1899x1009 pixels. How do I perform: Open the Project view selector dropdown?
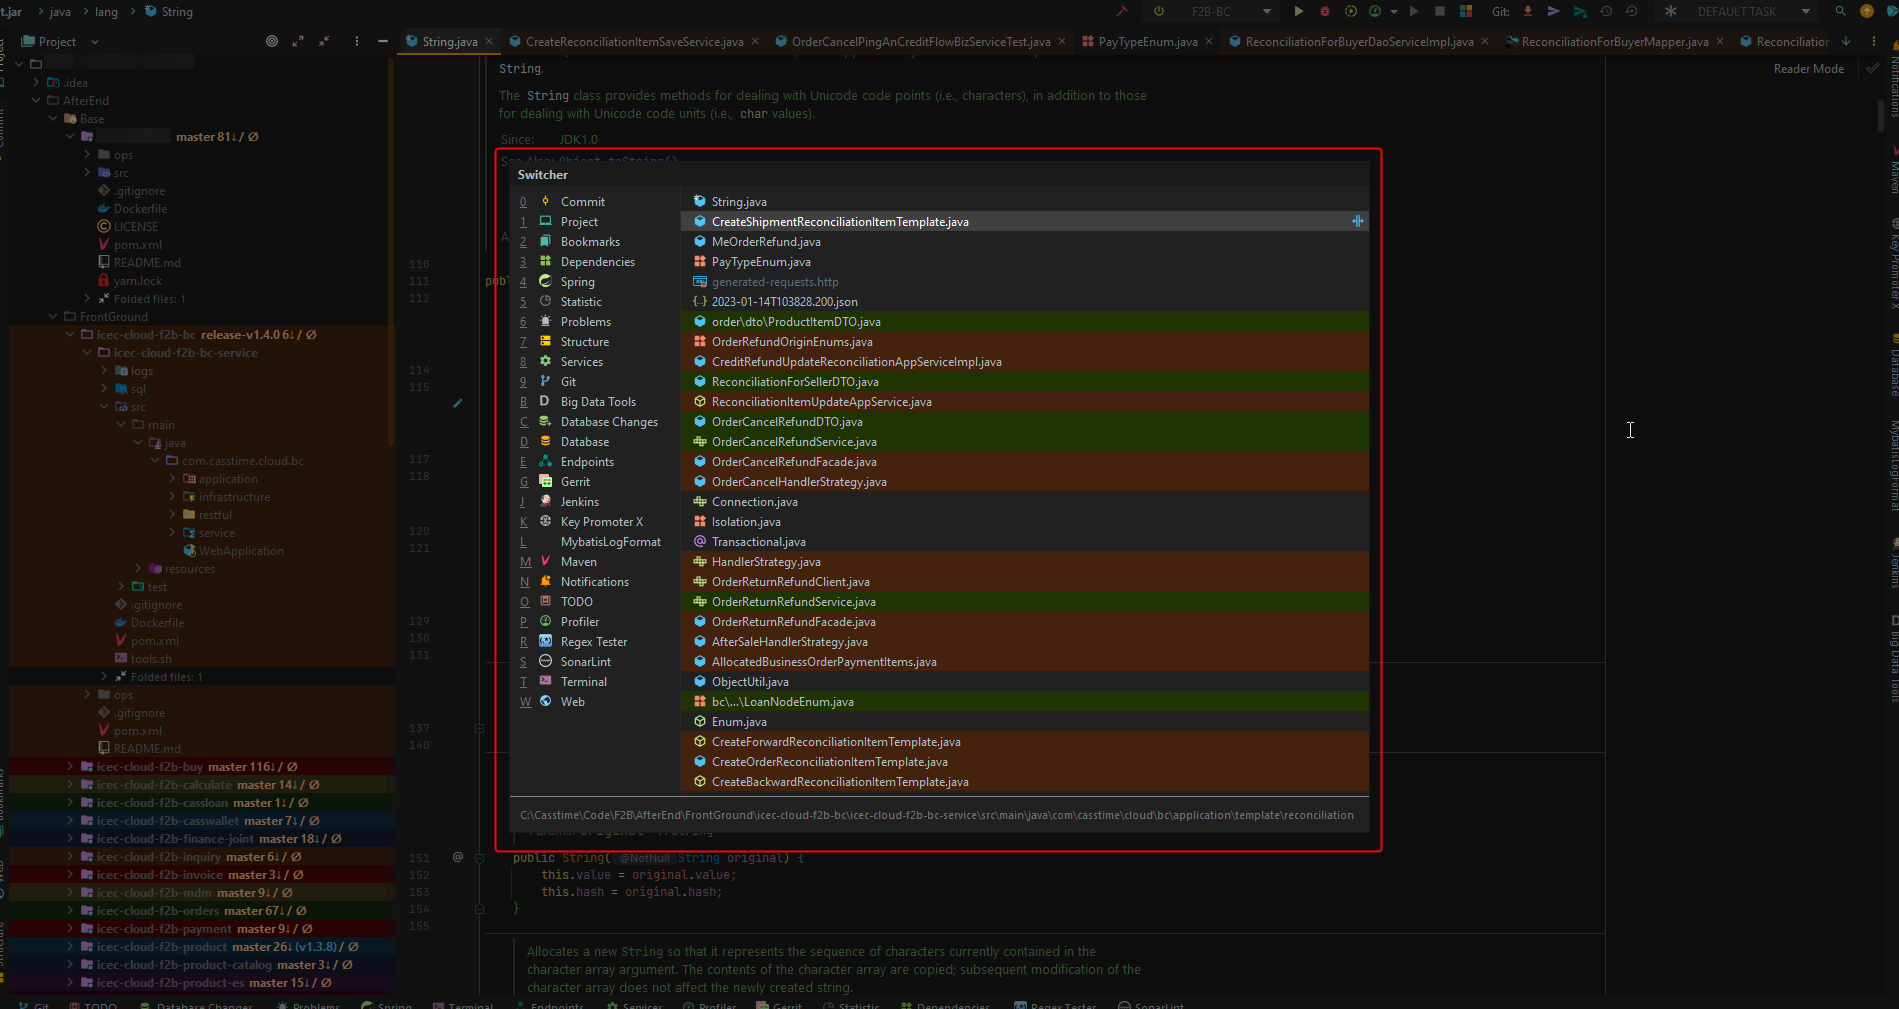95,42
